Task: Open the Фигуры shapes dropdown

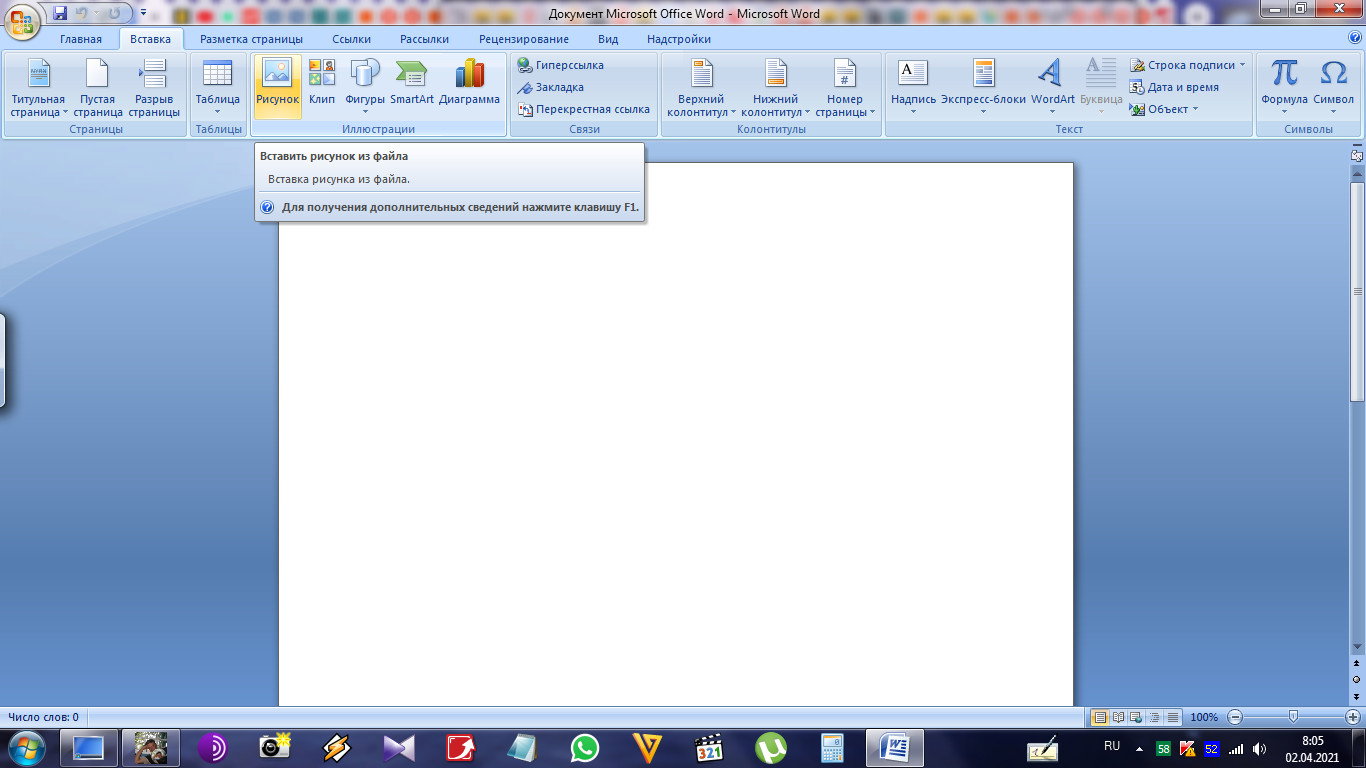Action: coord(365,86)
